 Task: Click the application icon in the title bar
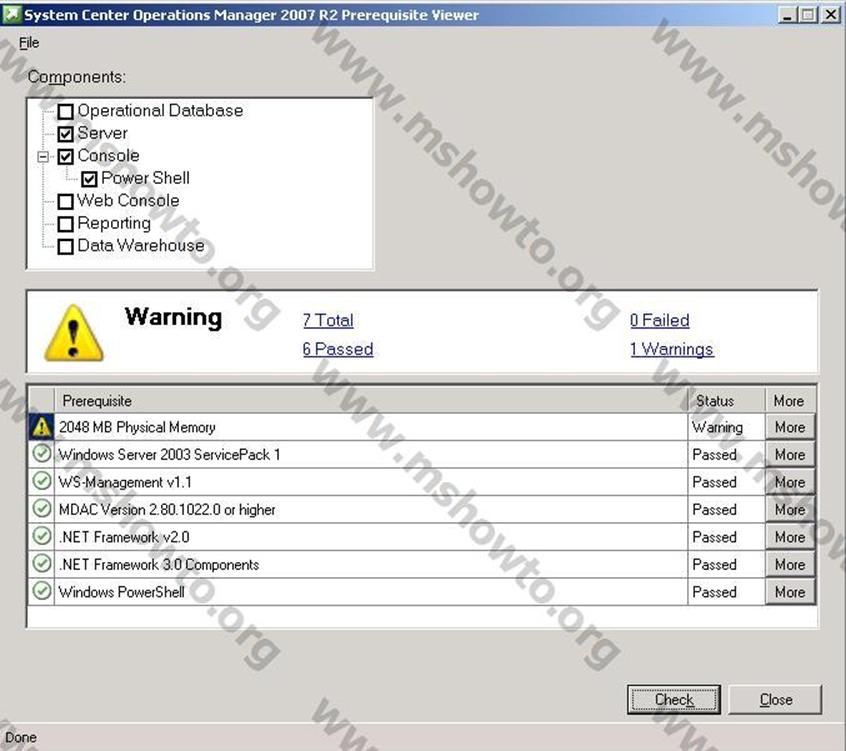(x=11, y=15)
